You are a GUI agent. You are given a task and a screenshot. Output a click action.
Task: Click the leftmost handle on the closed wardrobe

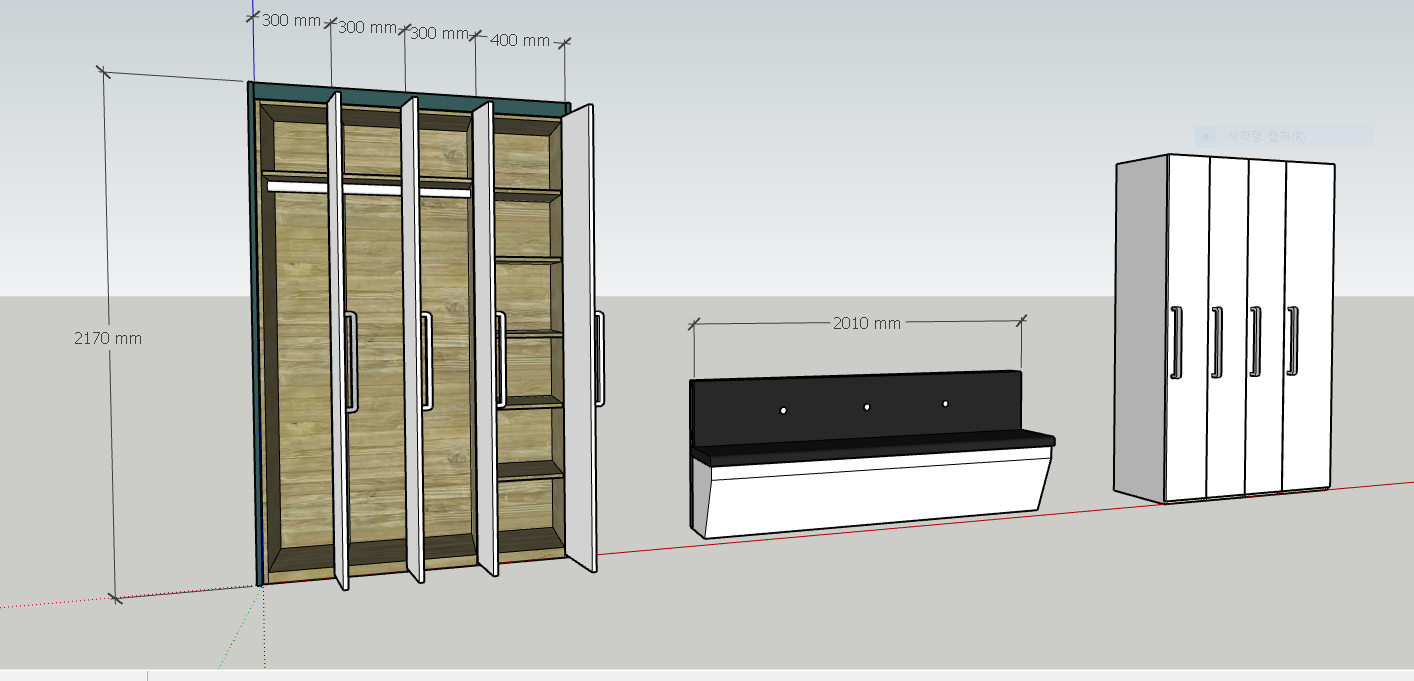tap(1177, 343)
